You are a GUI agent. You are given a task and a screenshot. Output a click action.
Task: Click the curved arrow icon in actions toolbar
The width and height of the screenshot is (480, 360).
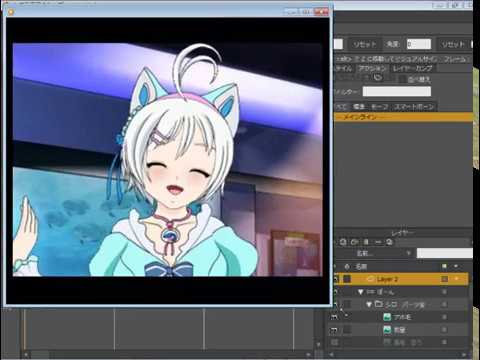[377, 78]
